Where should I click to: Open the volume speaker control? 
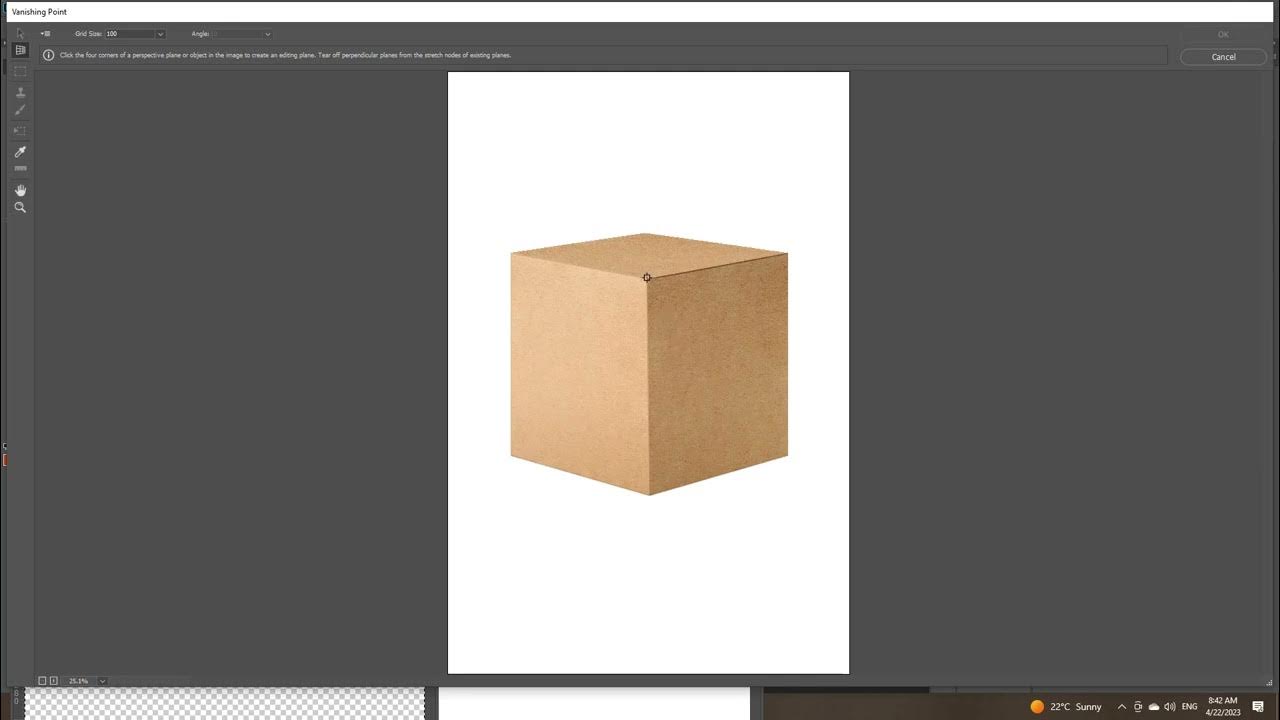coord(1170,707)
